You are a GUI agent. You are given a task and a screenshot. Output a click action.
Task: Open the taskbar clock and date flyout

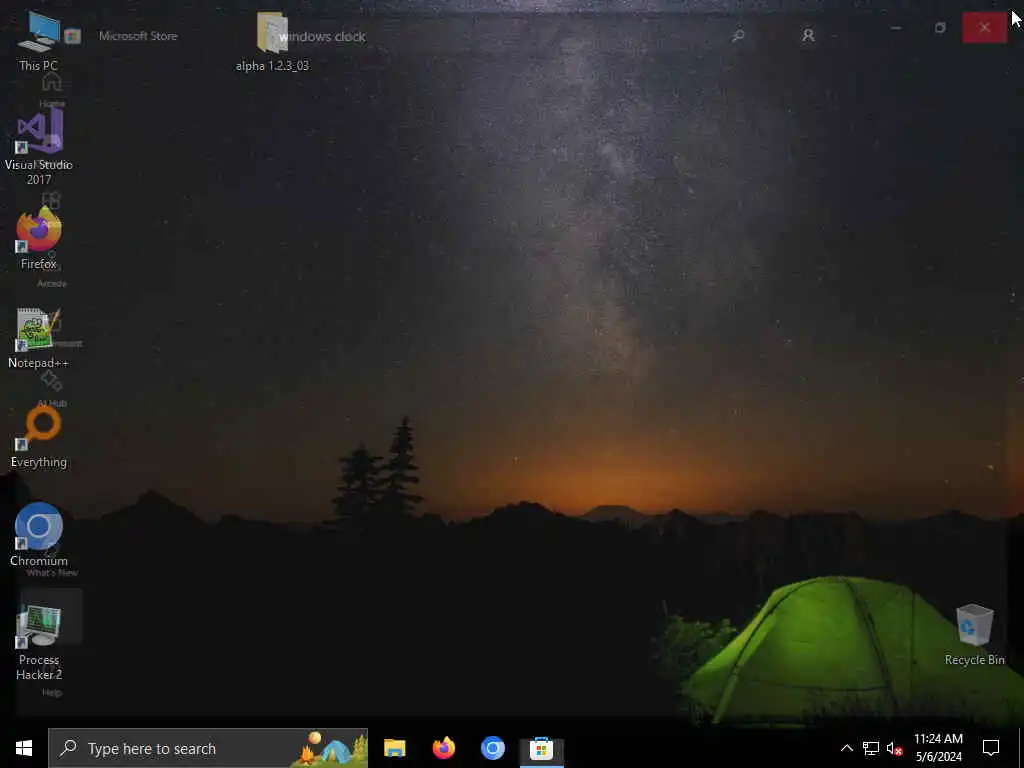[938, 748]
